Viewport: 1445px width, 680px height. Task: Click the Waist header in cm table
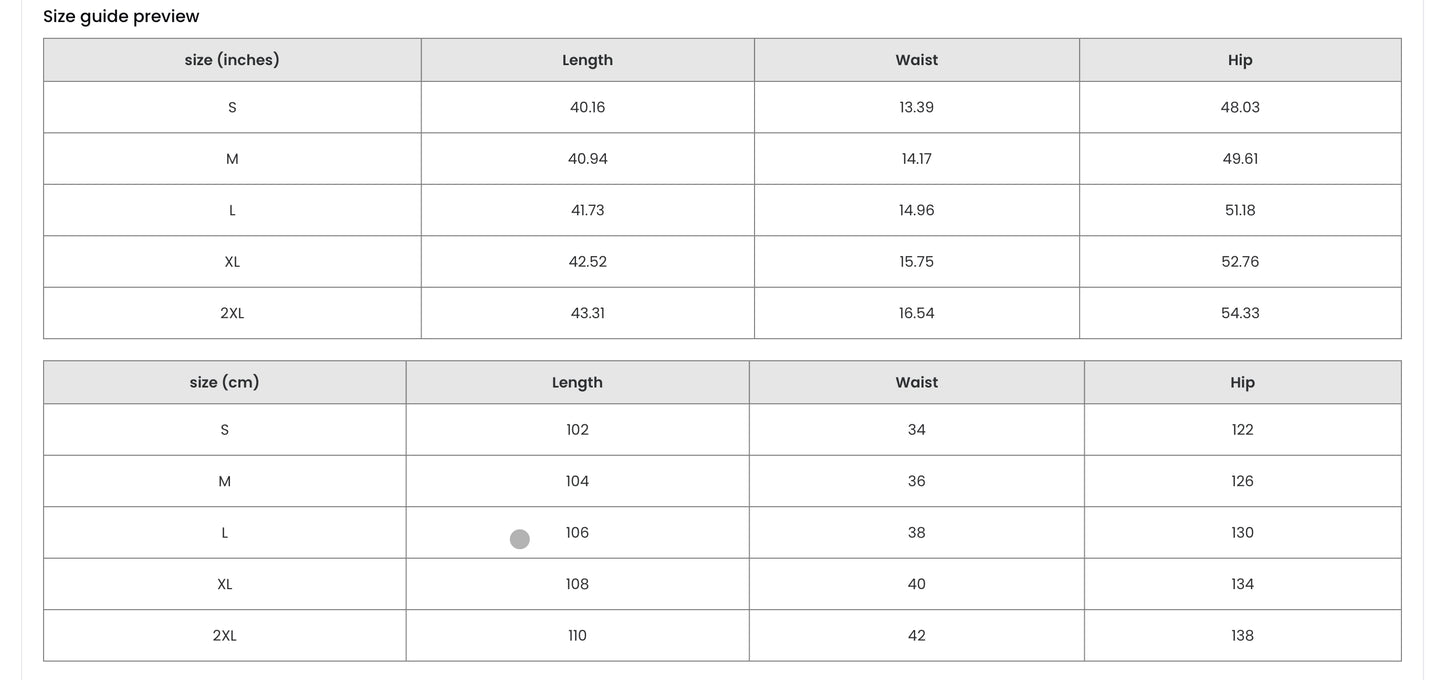(916, 382)
